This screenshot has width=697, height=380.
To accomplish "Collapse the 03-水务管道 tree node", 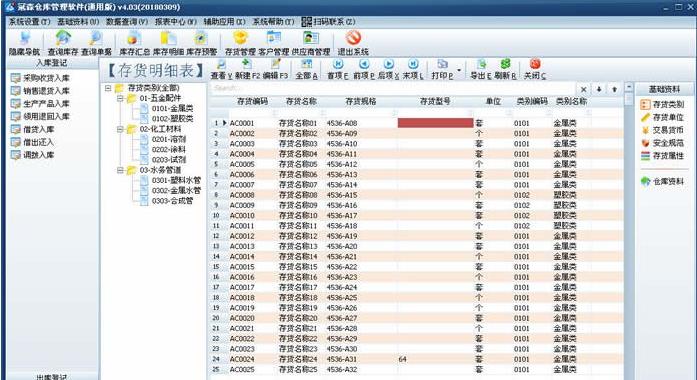I will click(120, 170).
